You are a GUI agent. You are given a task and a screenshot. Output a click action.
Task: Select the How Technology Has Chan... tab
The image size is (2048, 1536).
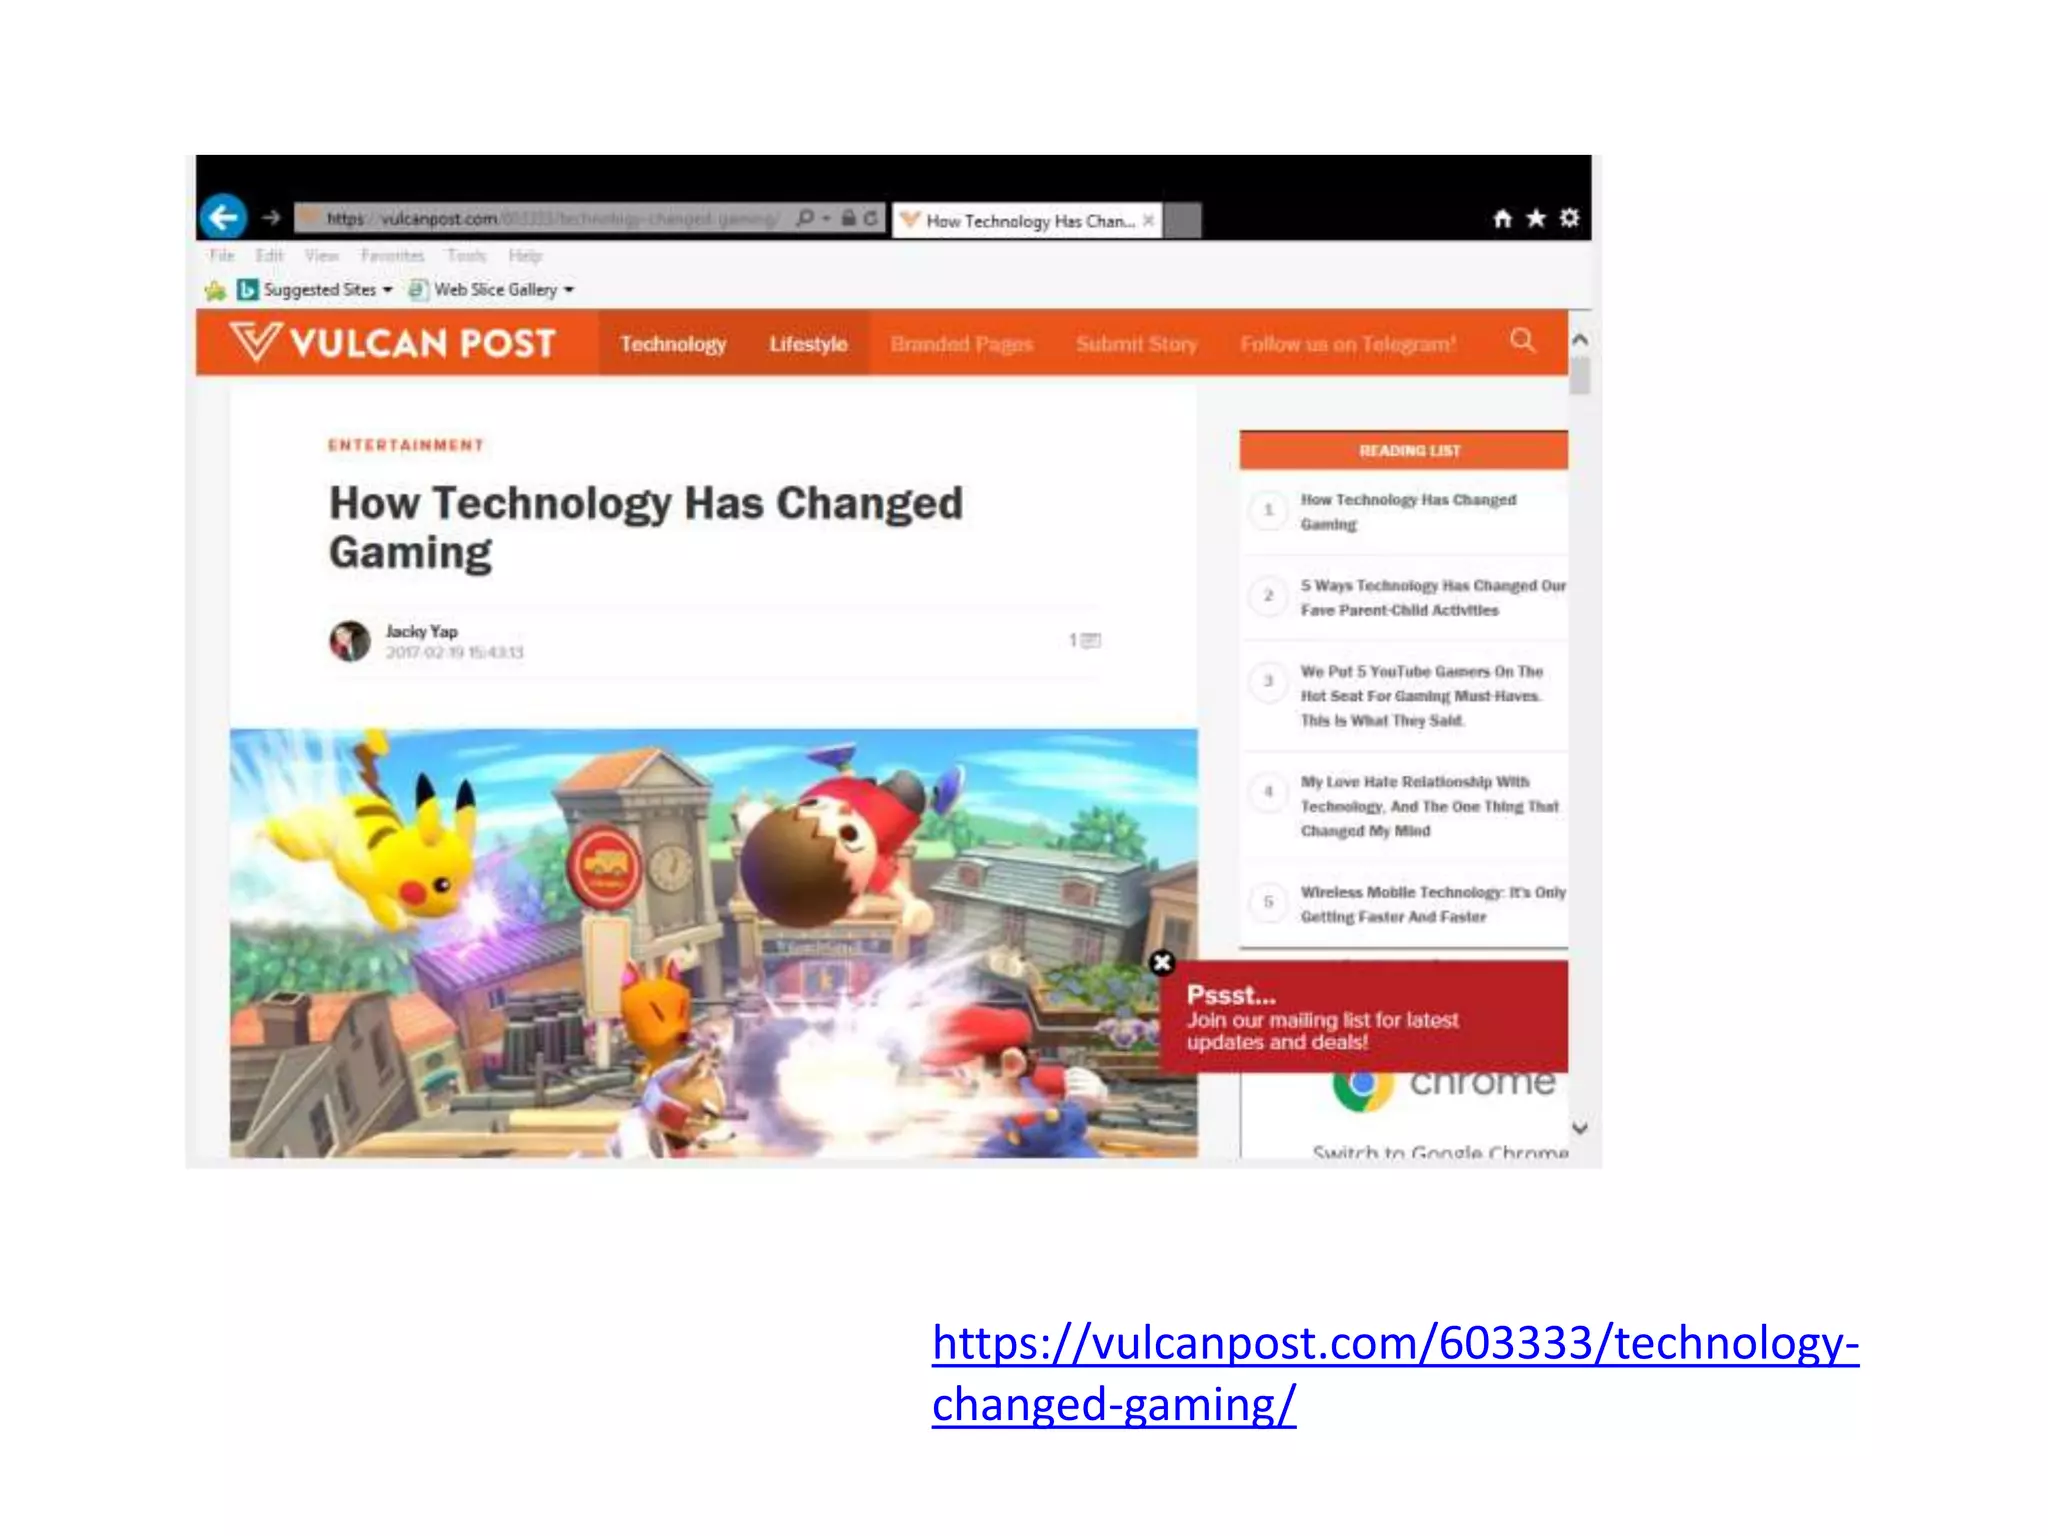(1027, 220)
